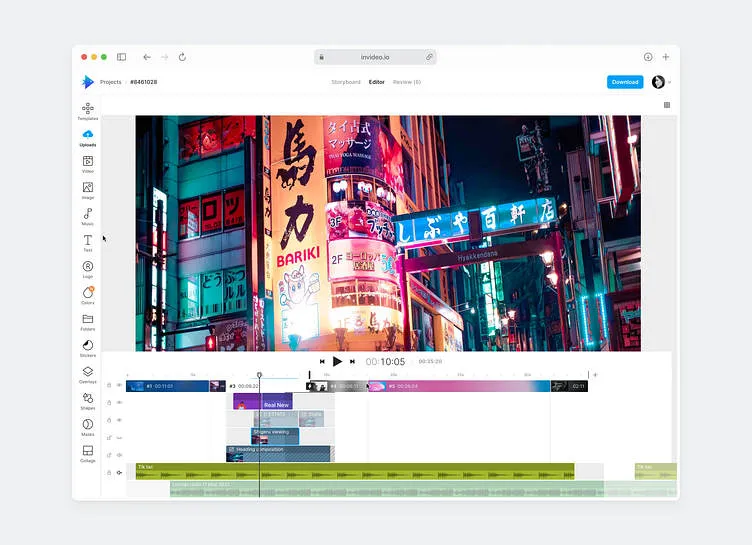Switch to the Storyboard tab
Screen dimensions: 752x545
tap(346, 82)
